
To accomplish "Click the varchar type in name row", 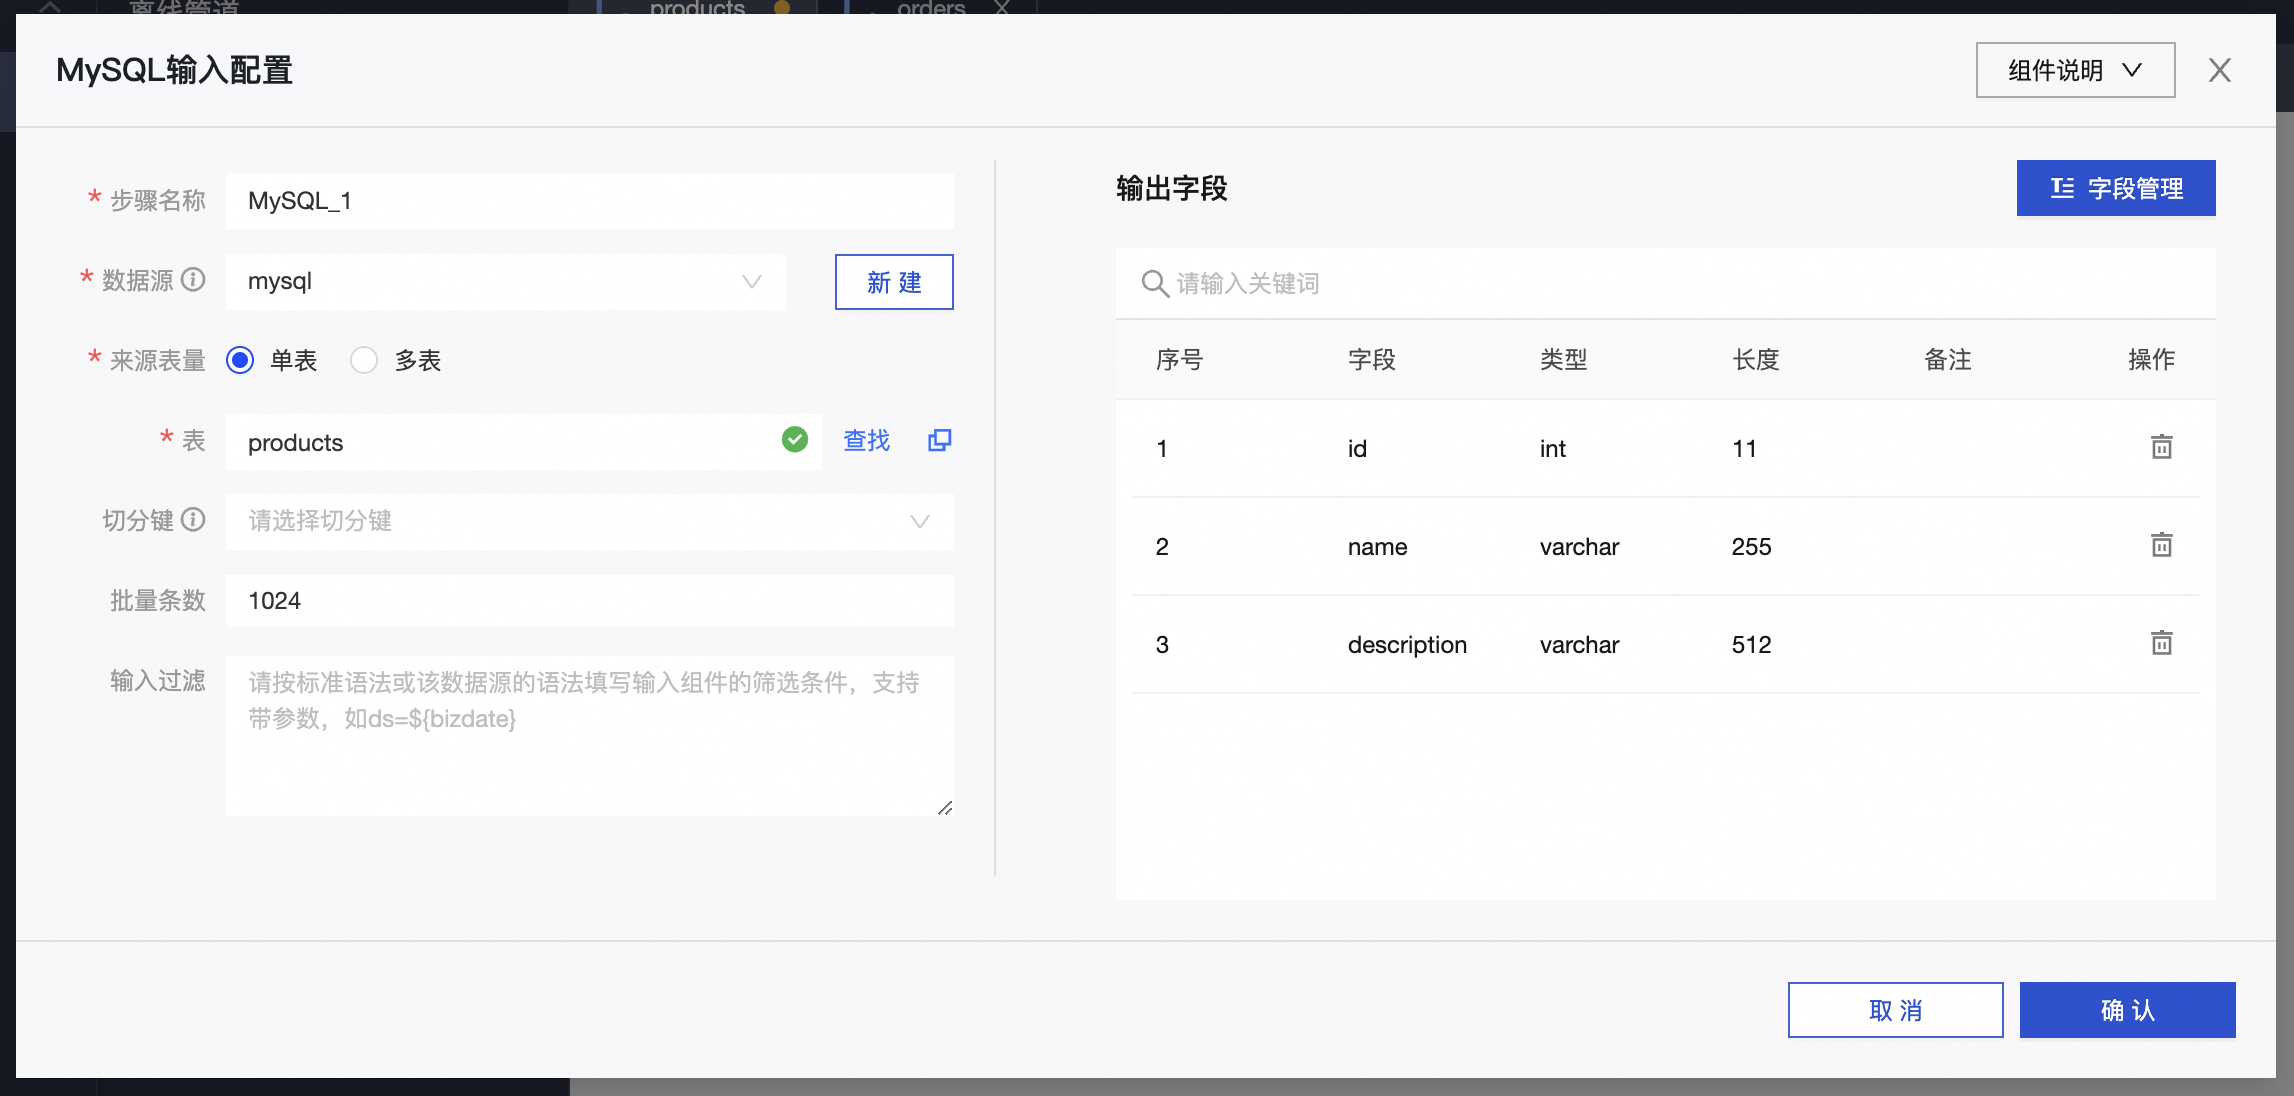I will click(1579, 547).
